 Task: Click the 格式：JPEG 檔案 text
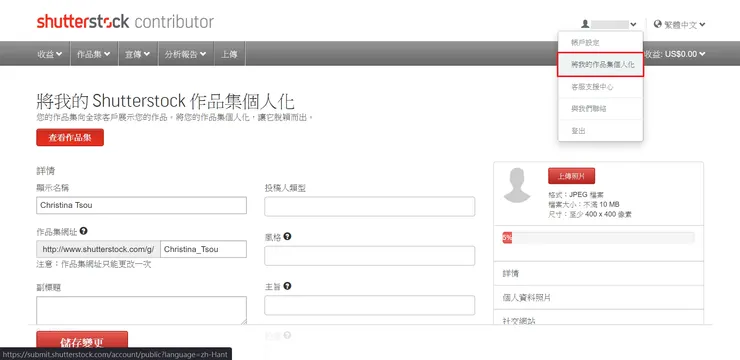576,194
